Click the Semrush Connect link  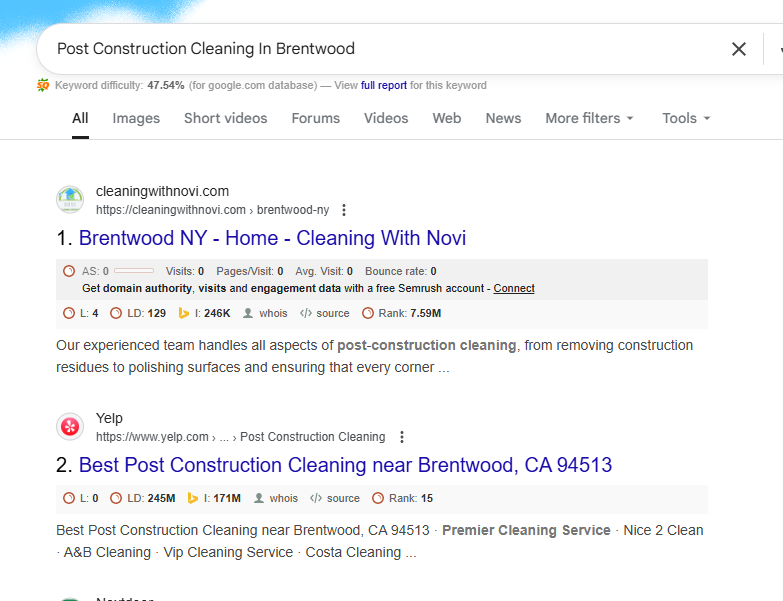pos(514,288)
